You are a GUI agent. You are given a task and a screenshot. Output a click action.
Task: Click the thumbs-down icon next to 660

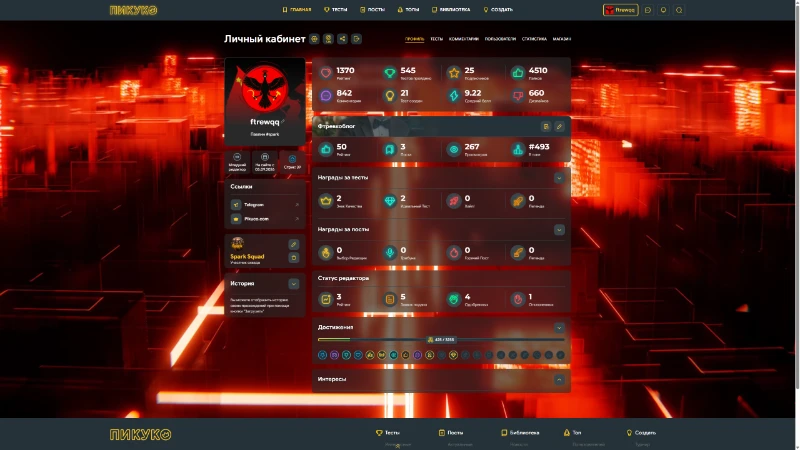coord(518,95)
